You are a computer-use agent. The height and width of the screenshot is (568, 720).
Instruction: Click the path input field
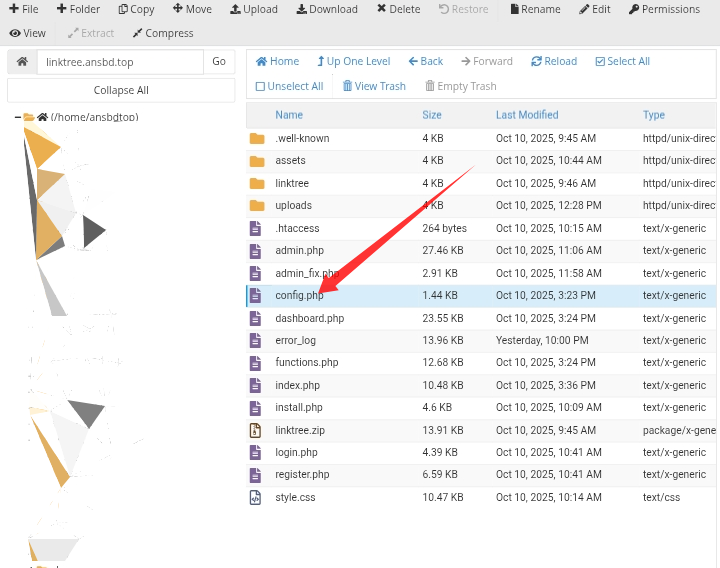[120, 62]
